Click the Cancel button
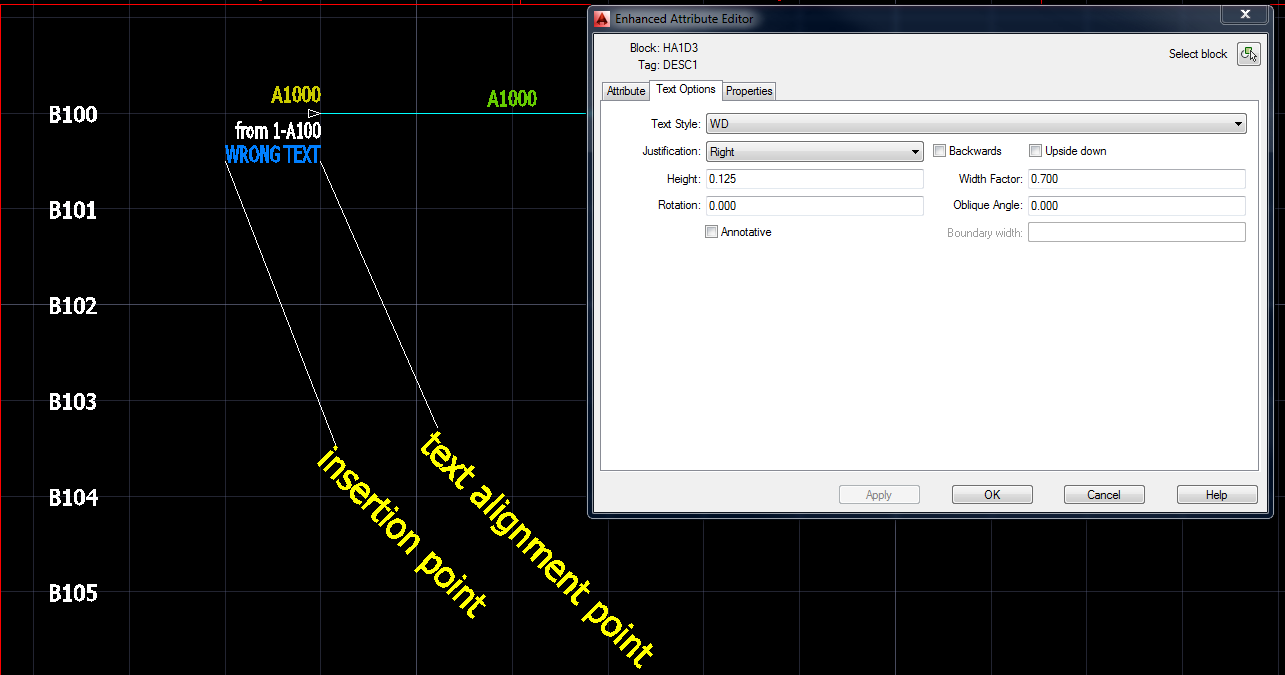This screenshot has width=1285, height=675. (x=1104, y=493)
